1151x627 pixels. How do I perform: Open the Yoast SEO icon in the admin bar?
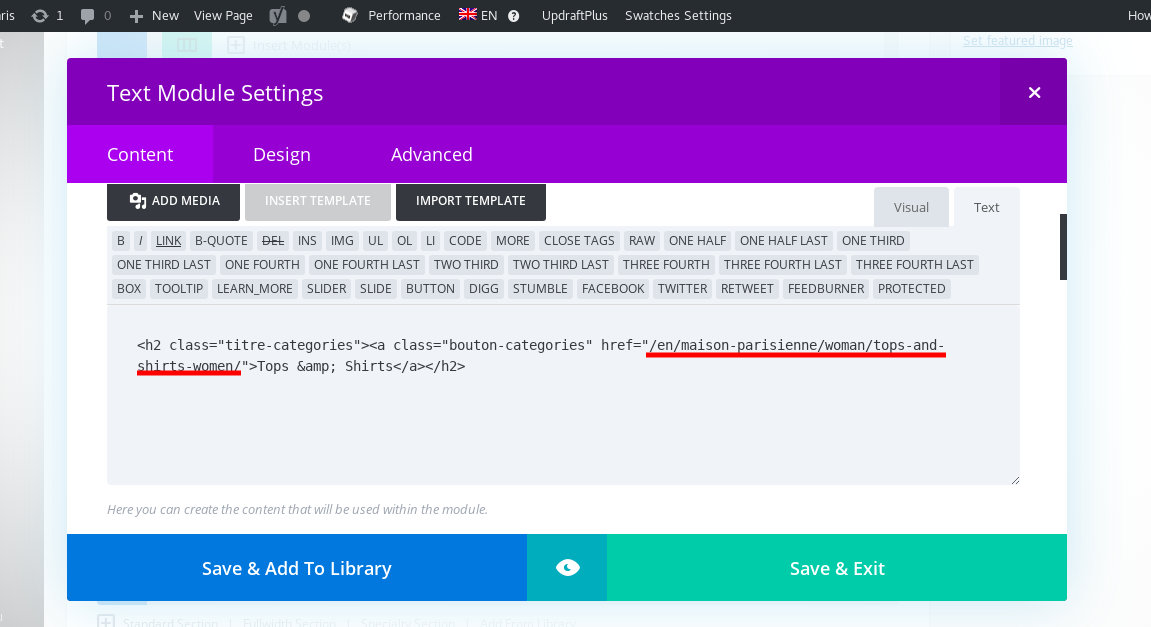tap(278, 15)
